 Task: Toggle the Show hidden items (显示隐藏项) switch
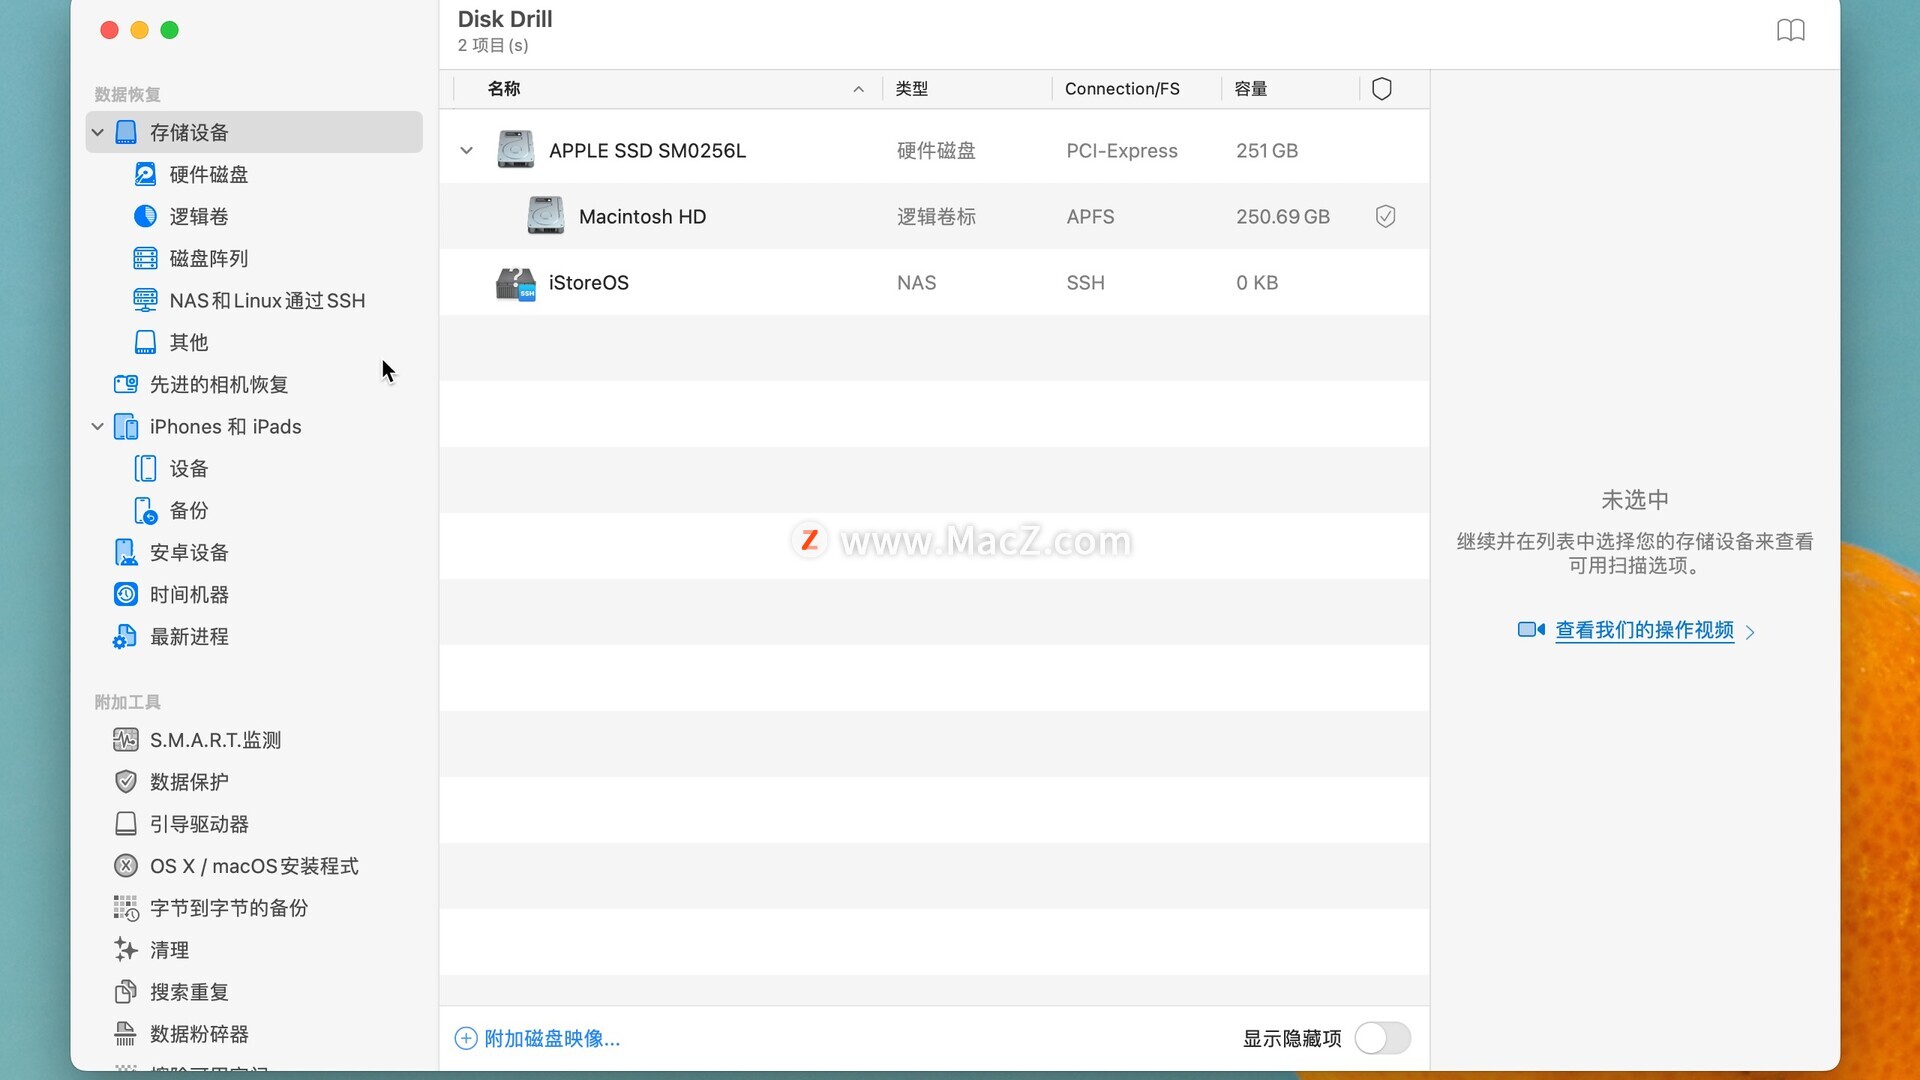pyautogui.click(x=1382, y=1038)
